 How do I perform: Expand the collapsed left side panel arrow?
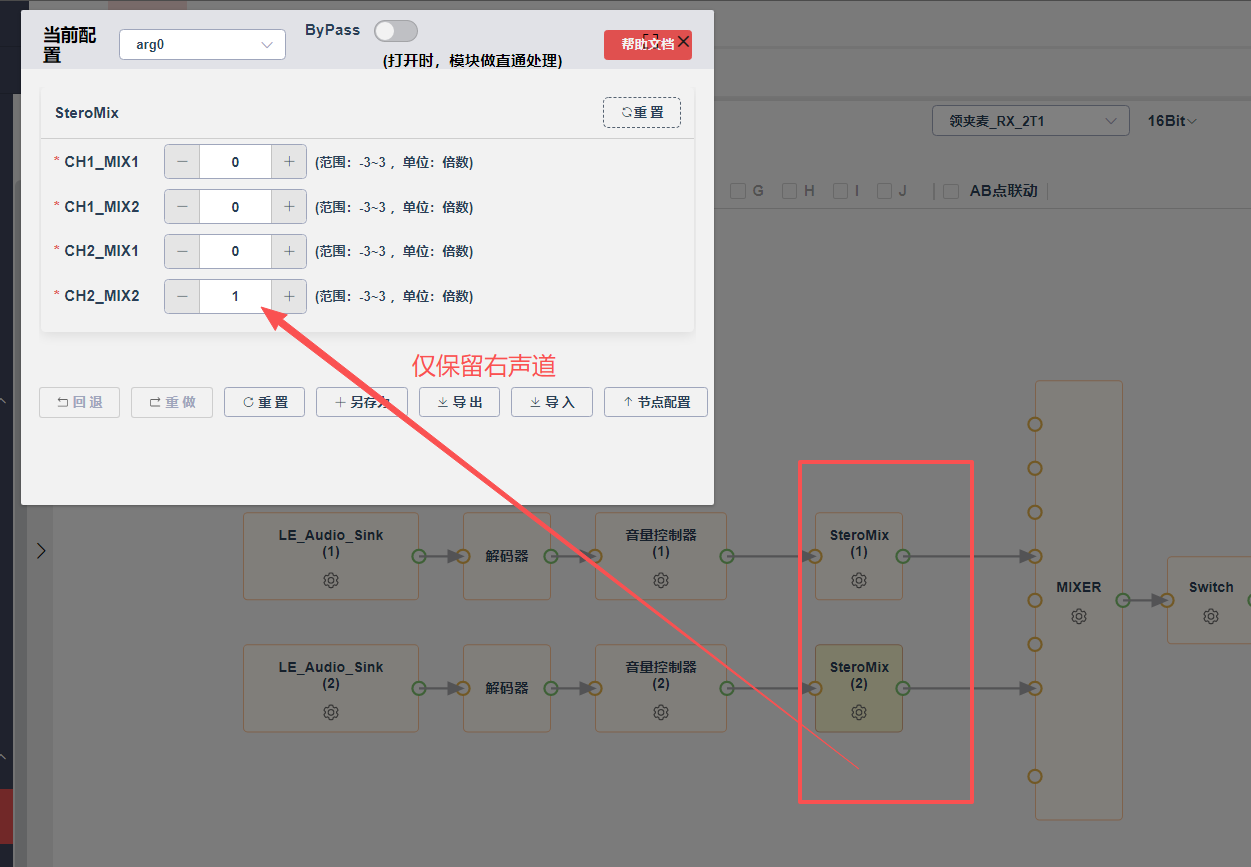pos(41,551)
